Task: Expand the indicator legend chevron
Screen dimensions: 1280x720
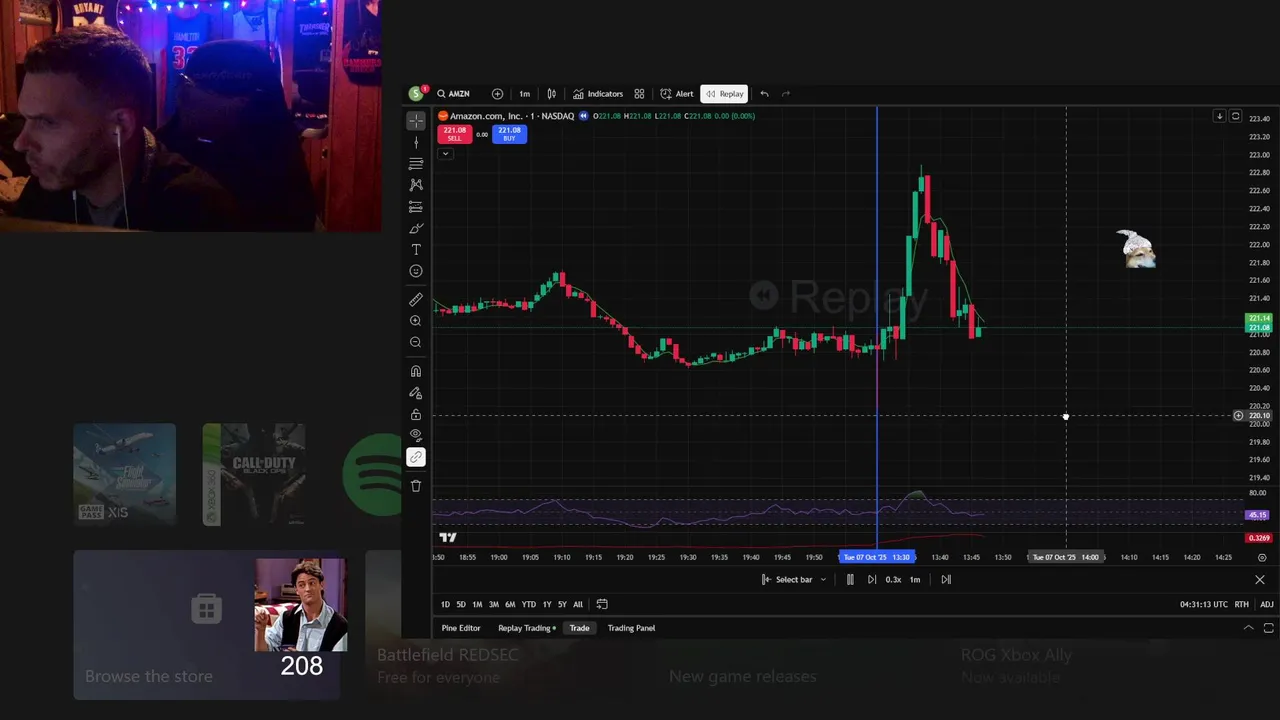Action: coord(445,153)
